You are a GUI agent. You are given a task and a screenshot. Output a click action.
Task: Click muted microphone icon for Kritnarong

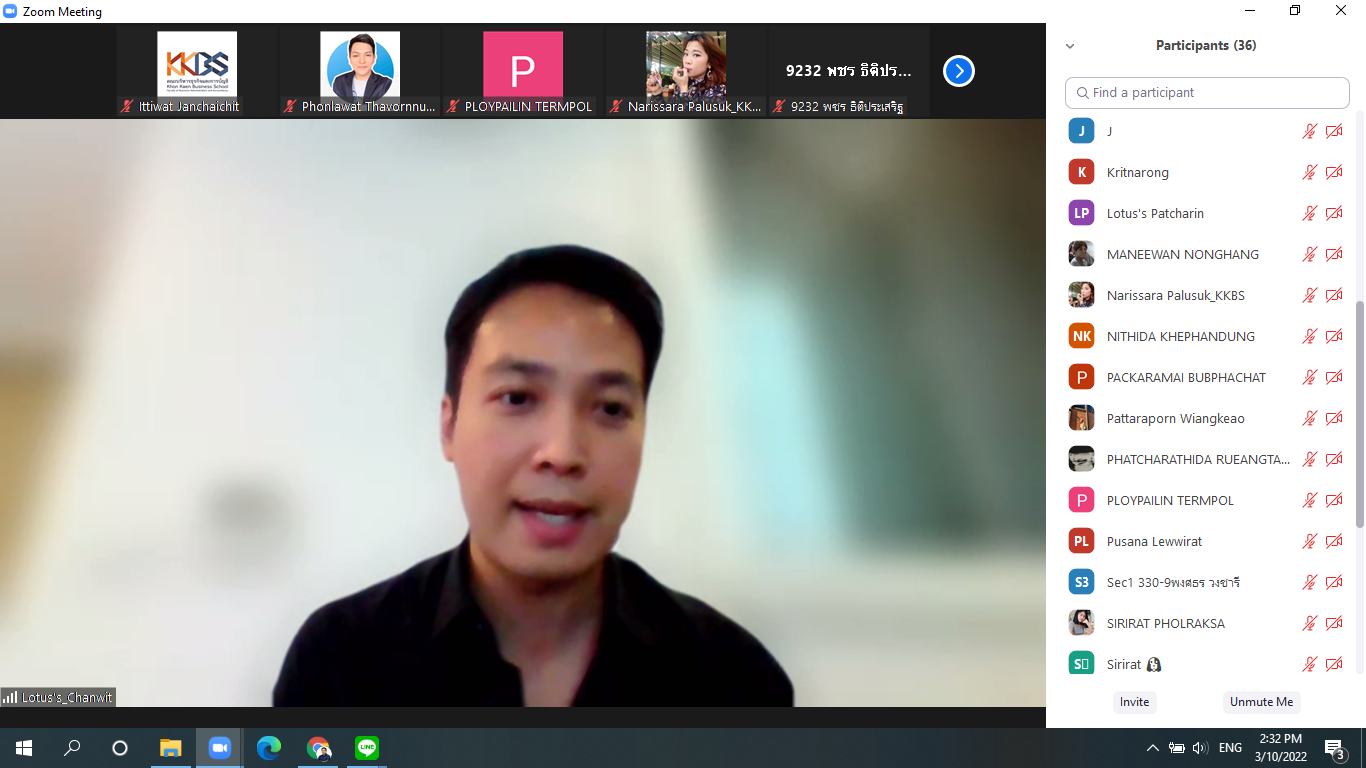(1310, 172)
